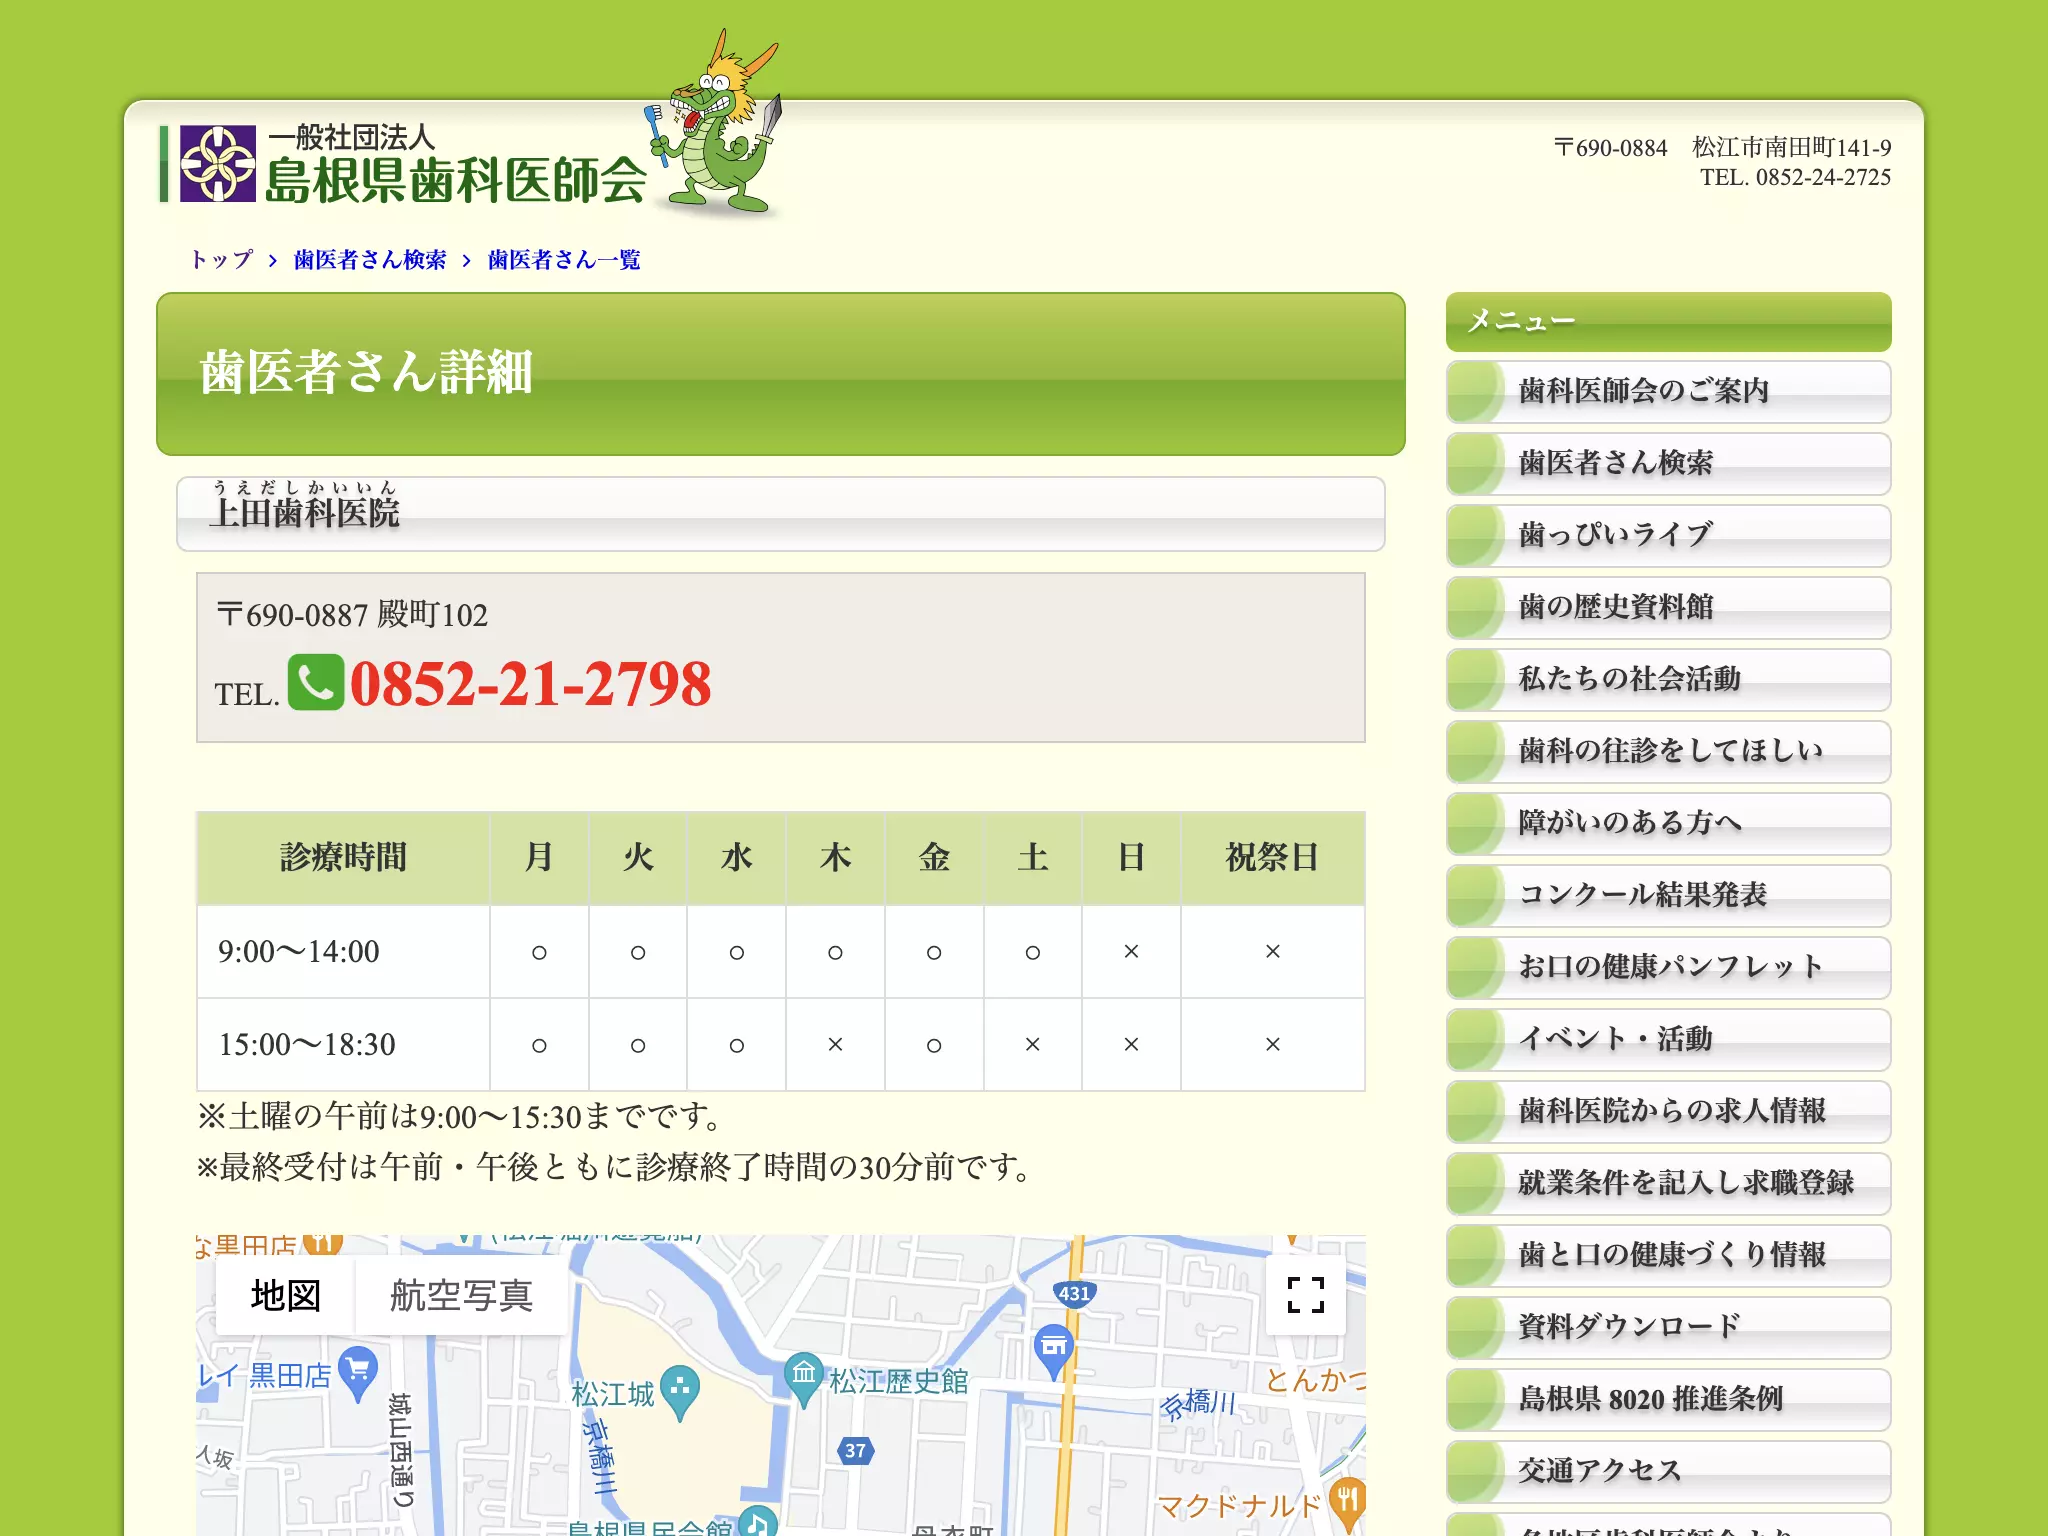Viewport: 2048px width, 1536px height.
Task: Open 歯の歴史資料館 menu item
Action: (1668, 607)
